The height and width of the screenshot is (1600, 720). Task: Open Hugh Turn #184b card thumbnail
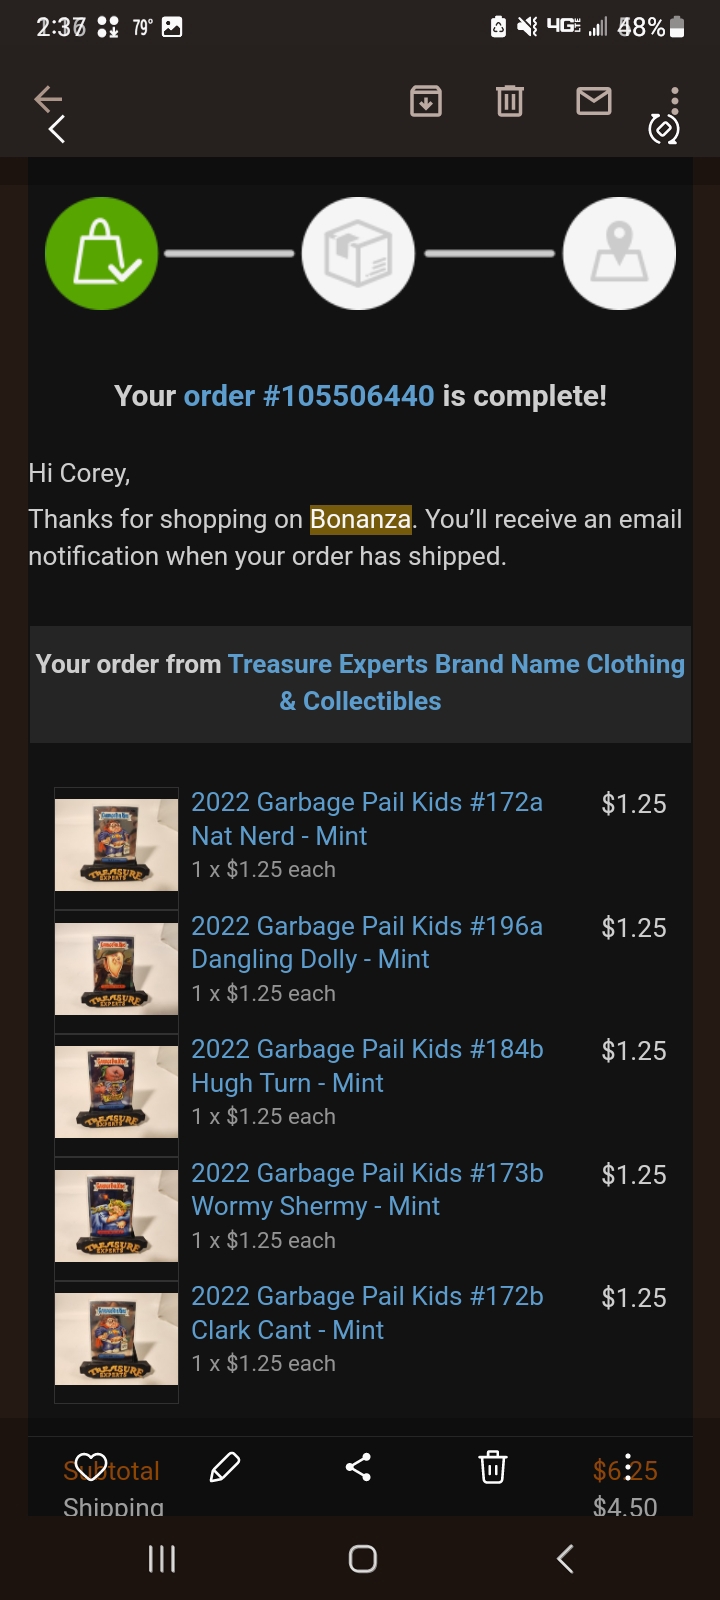click(116, 1092)
